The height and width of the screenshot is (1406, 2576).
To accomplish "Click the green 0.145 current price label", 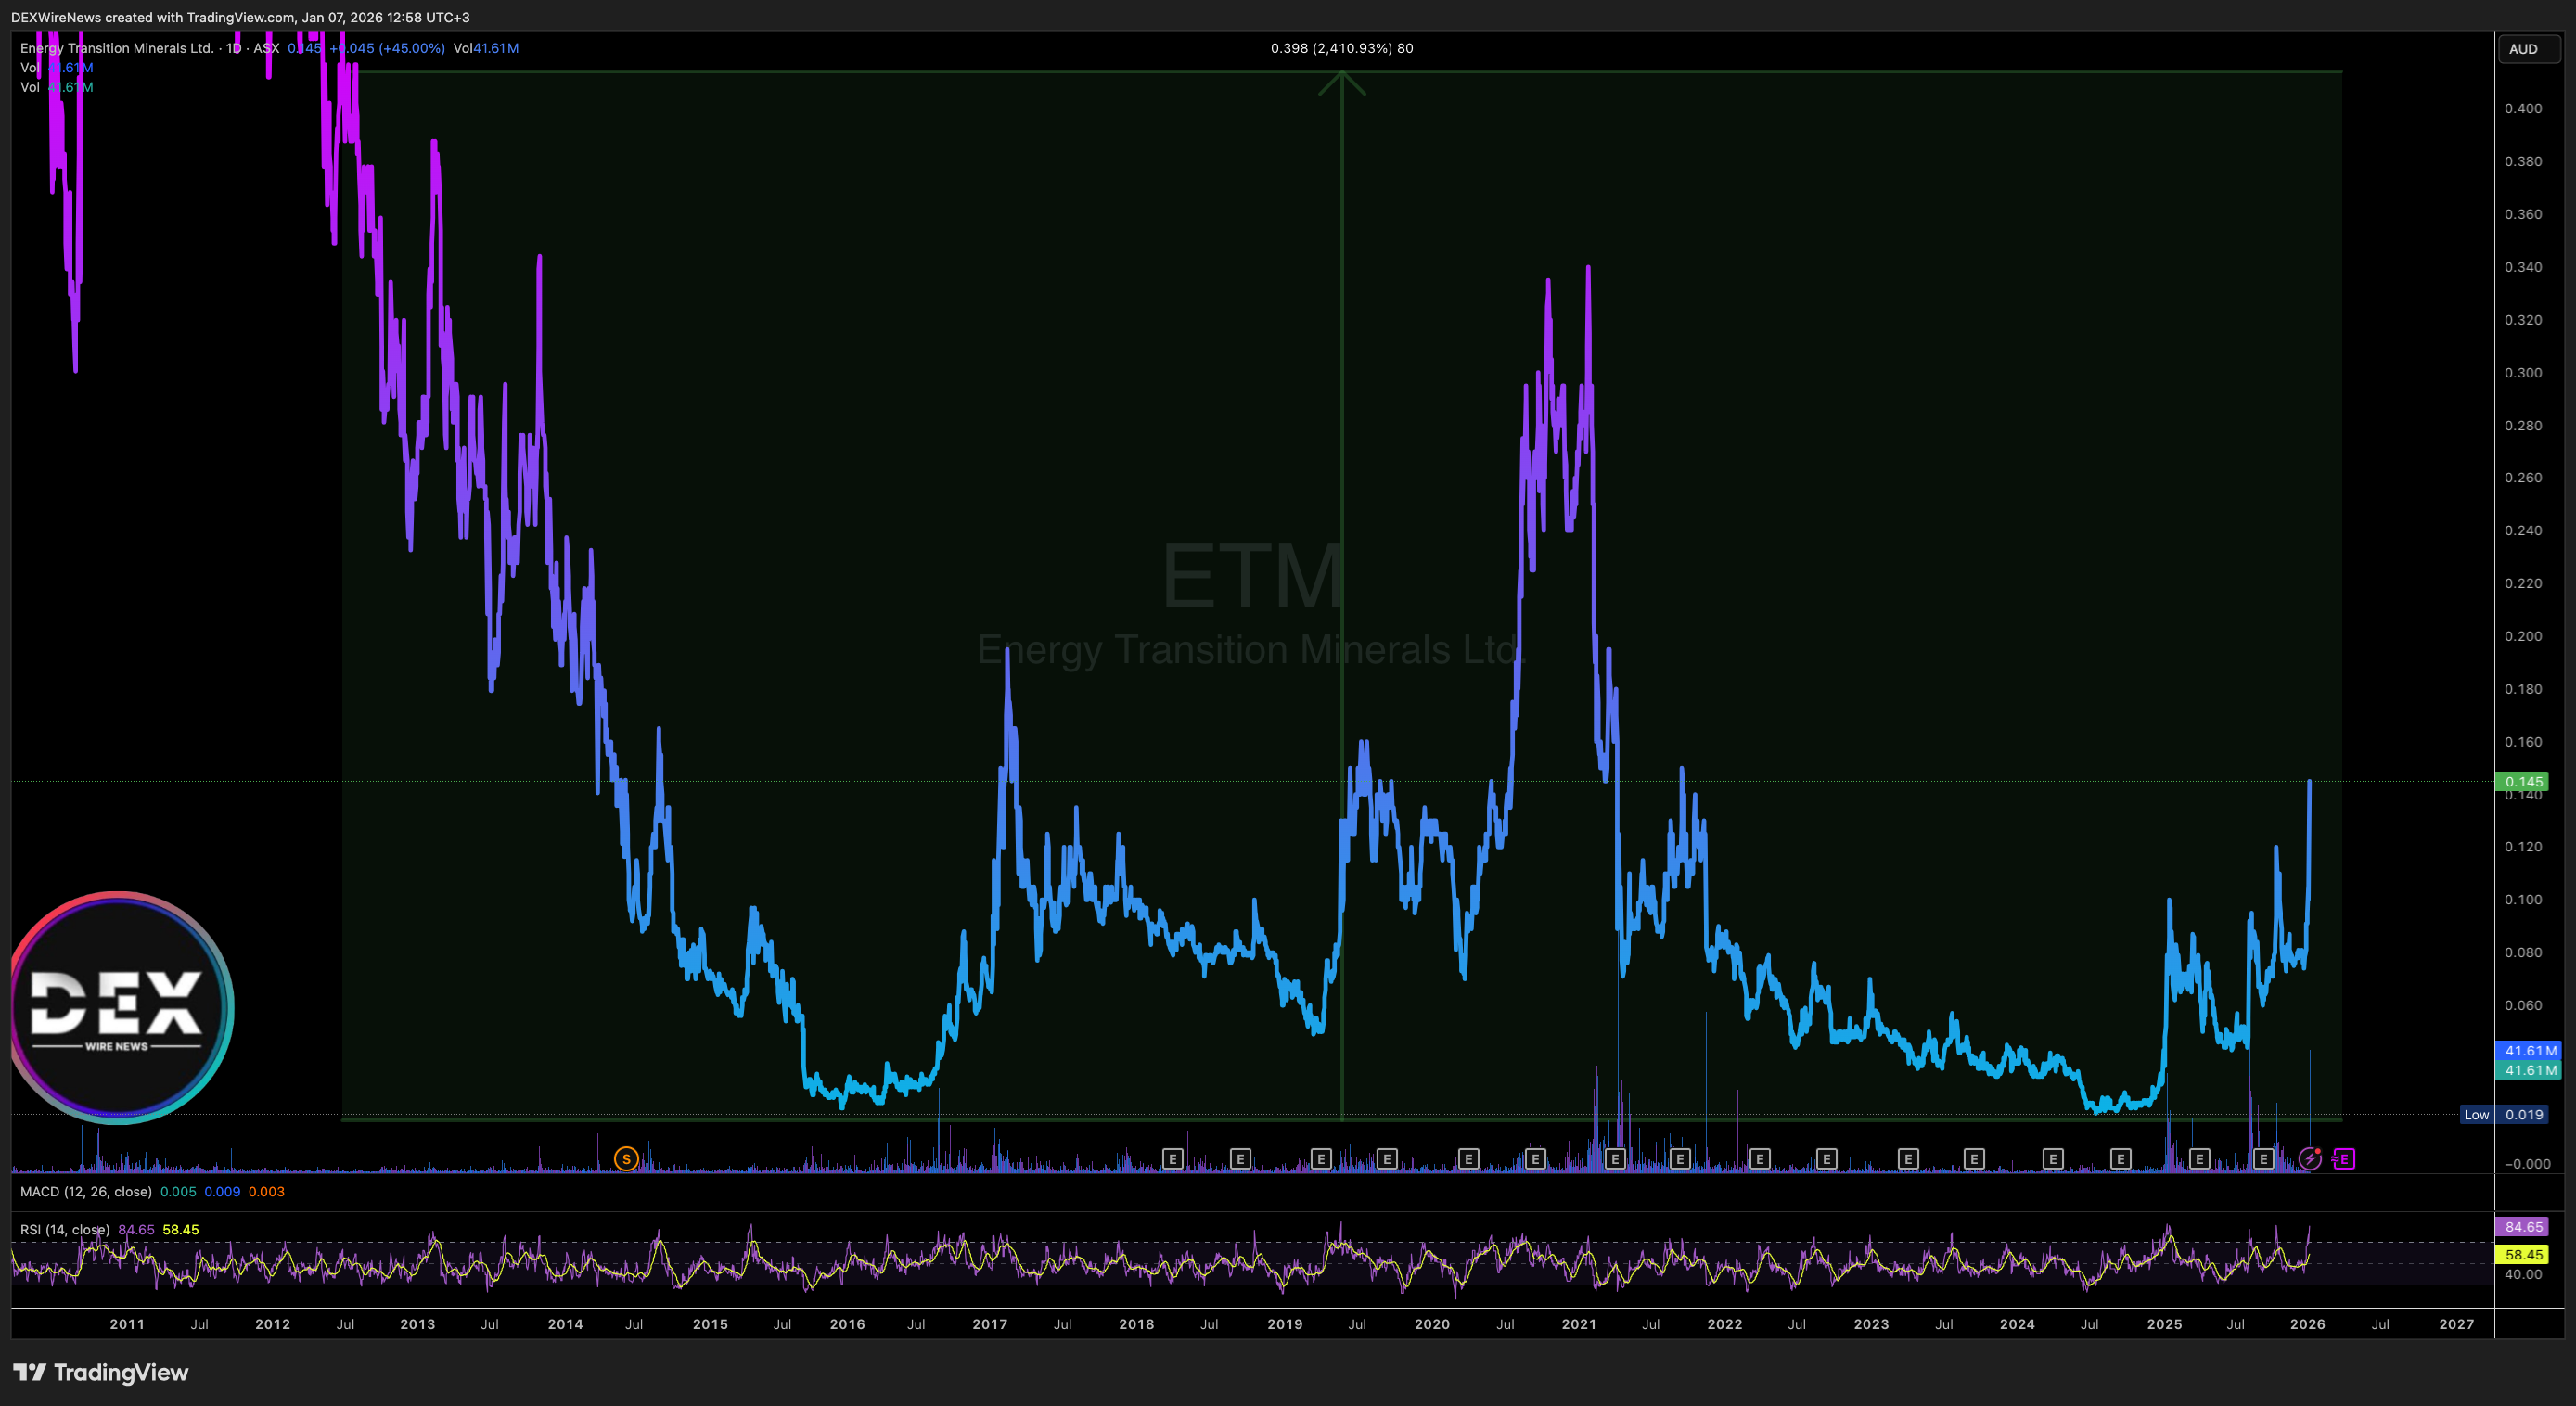I will click(2523, 782).
